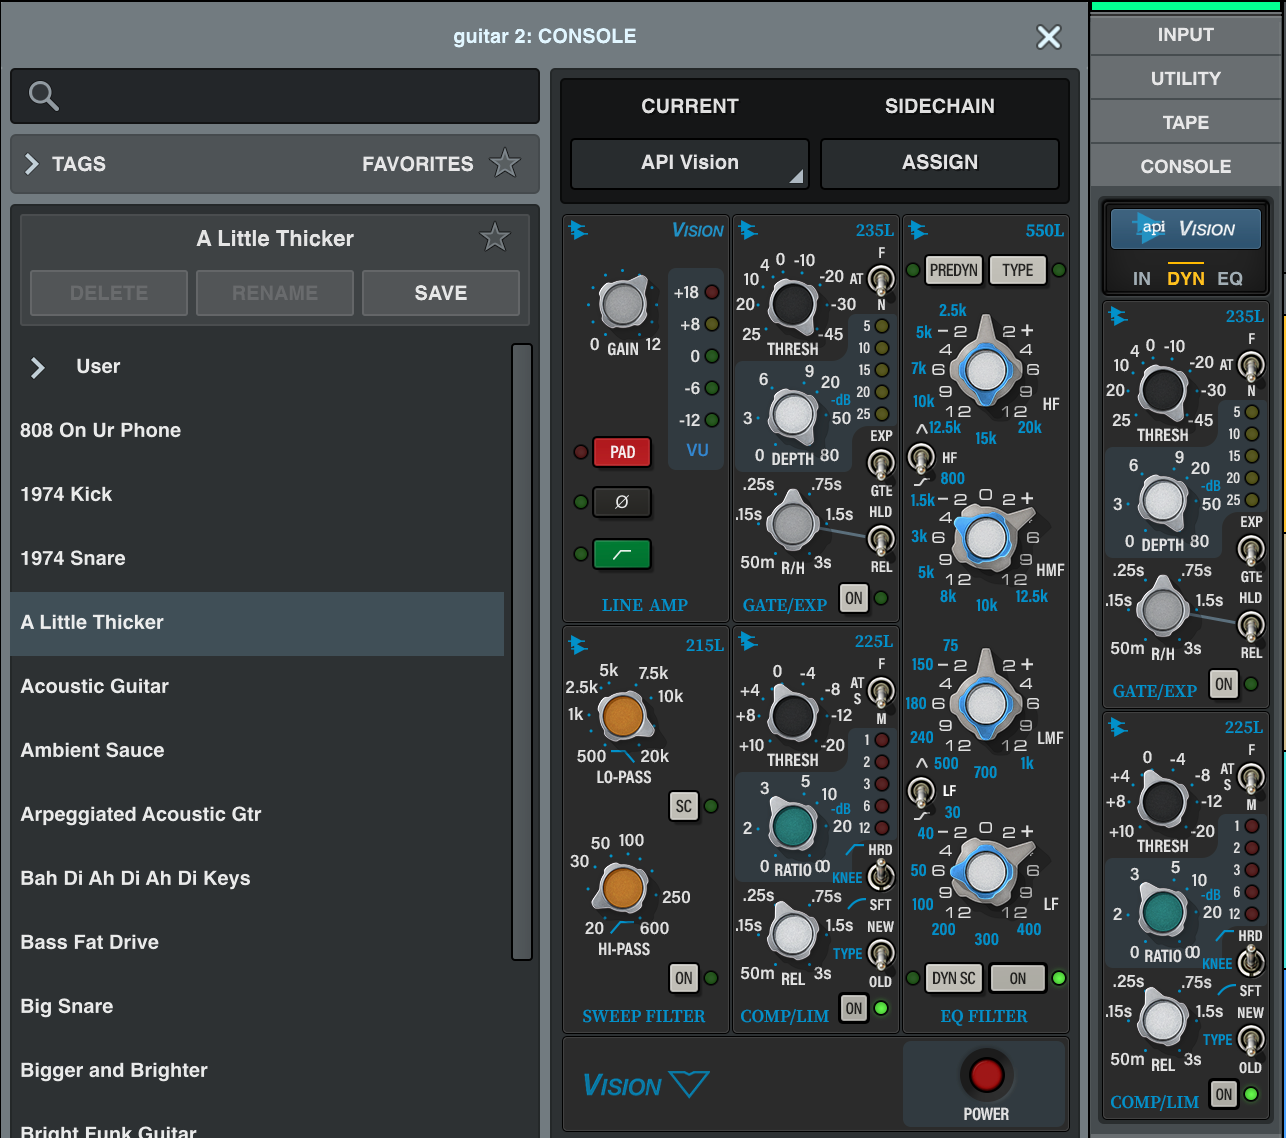This screenshot has height=1138, width=1286.
Task: Click the Vision logo at the bottom of the strip
Action: 644,1084
